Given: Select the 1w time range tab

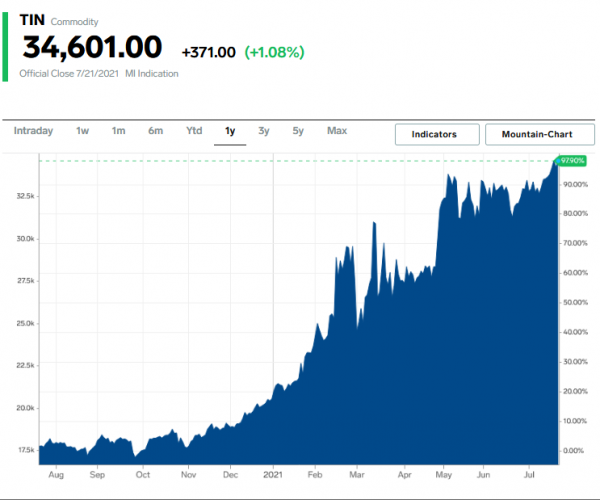Looking at the screenshot, I should [82, 131].
